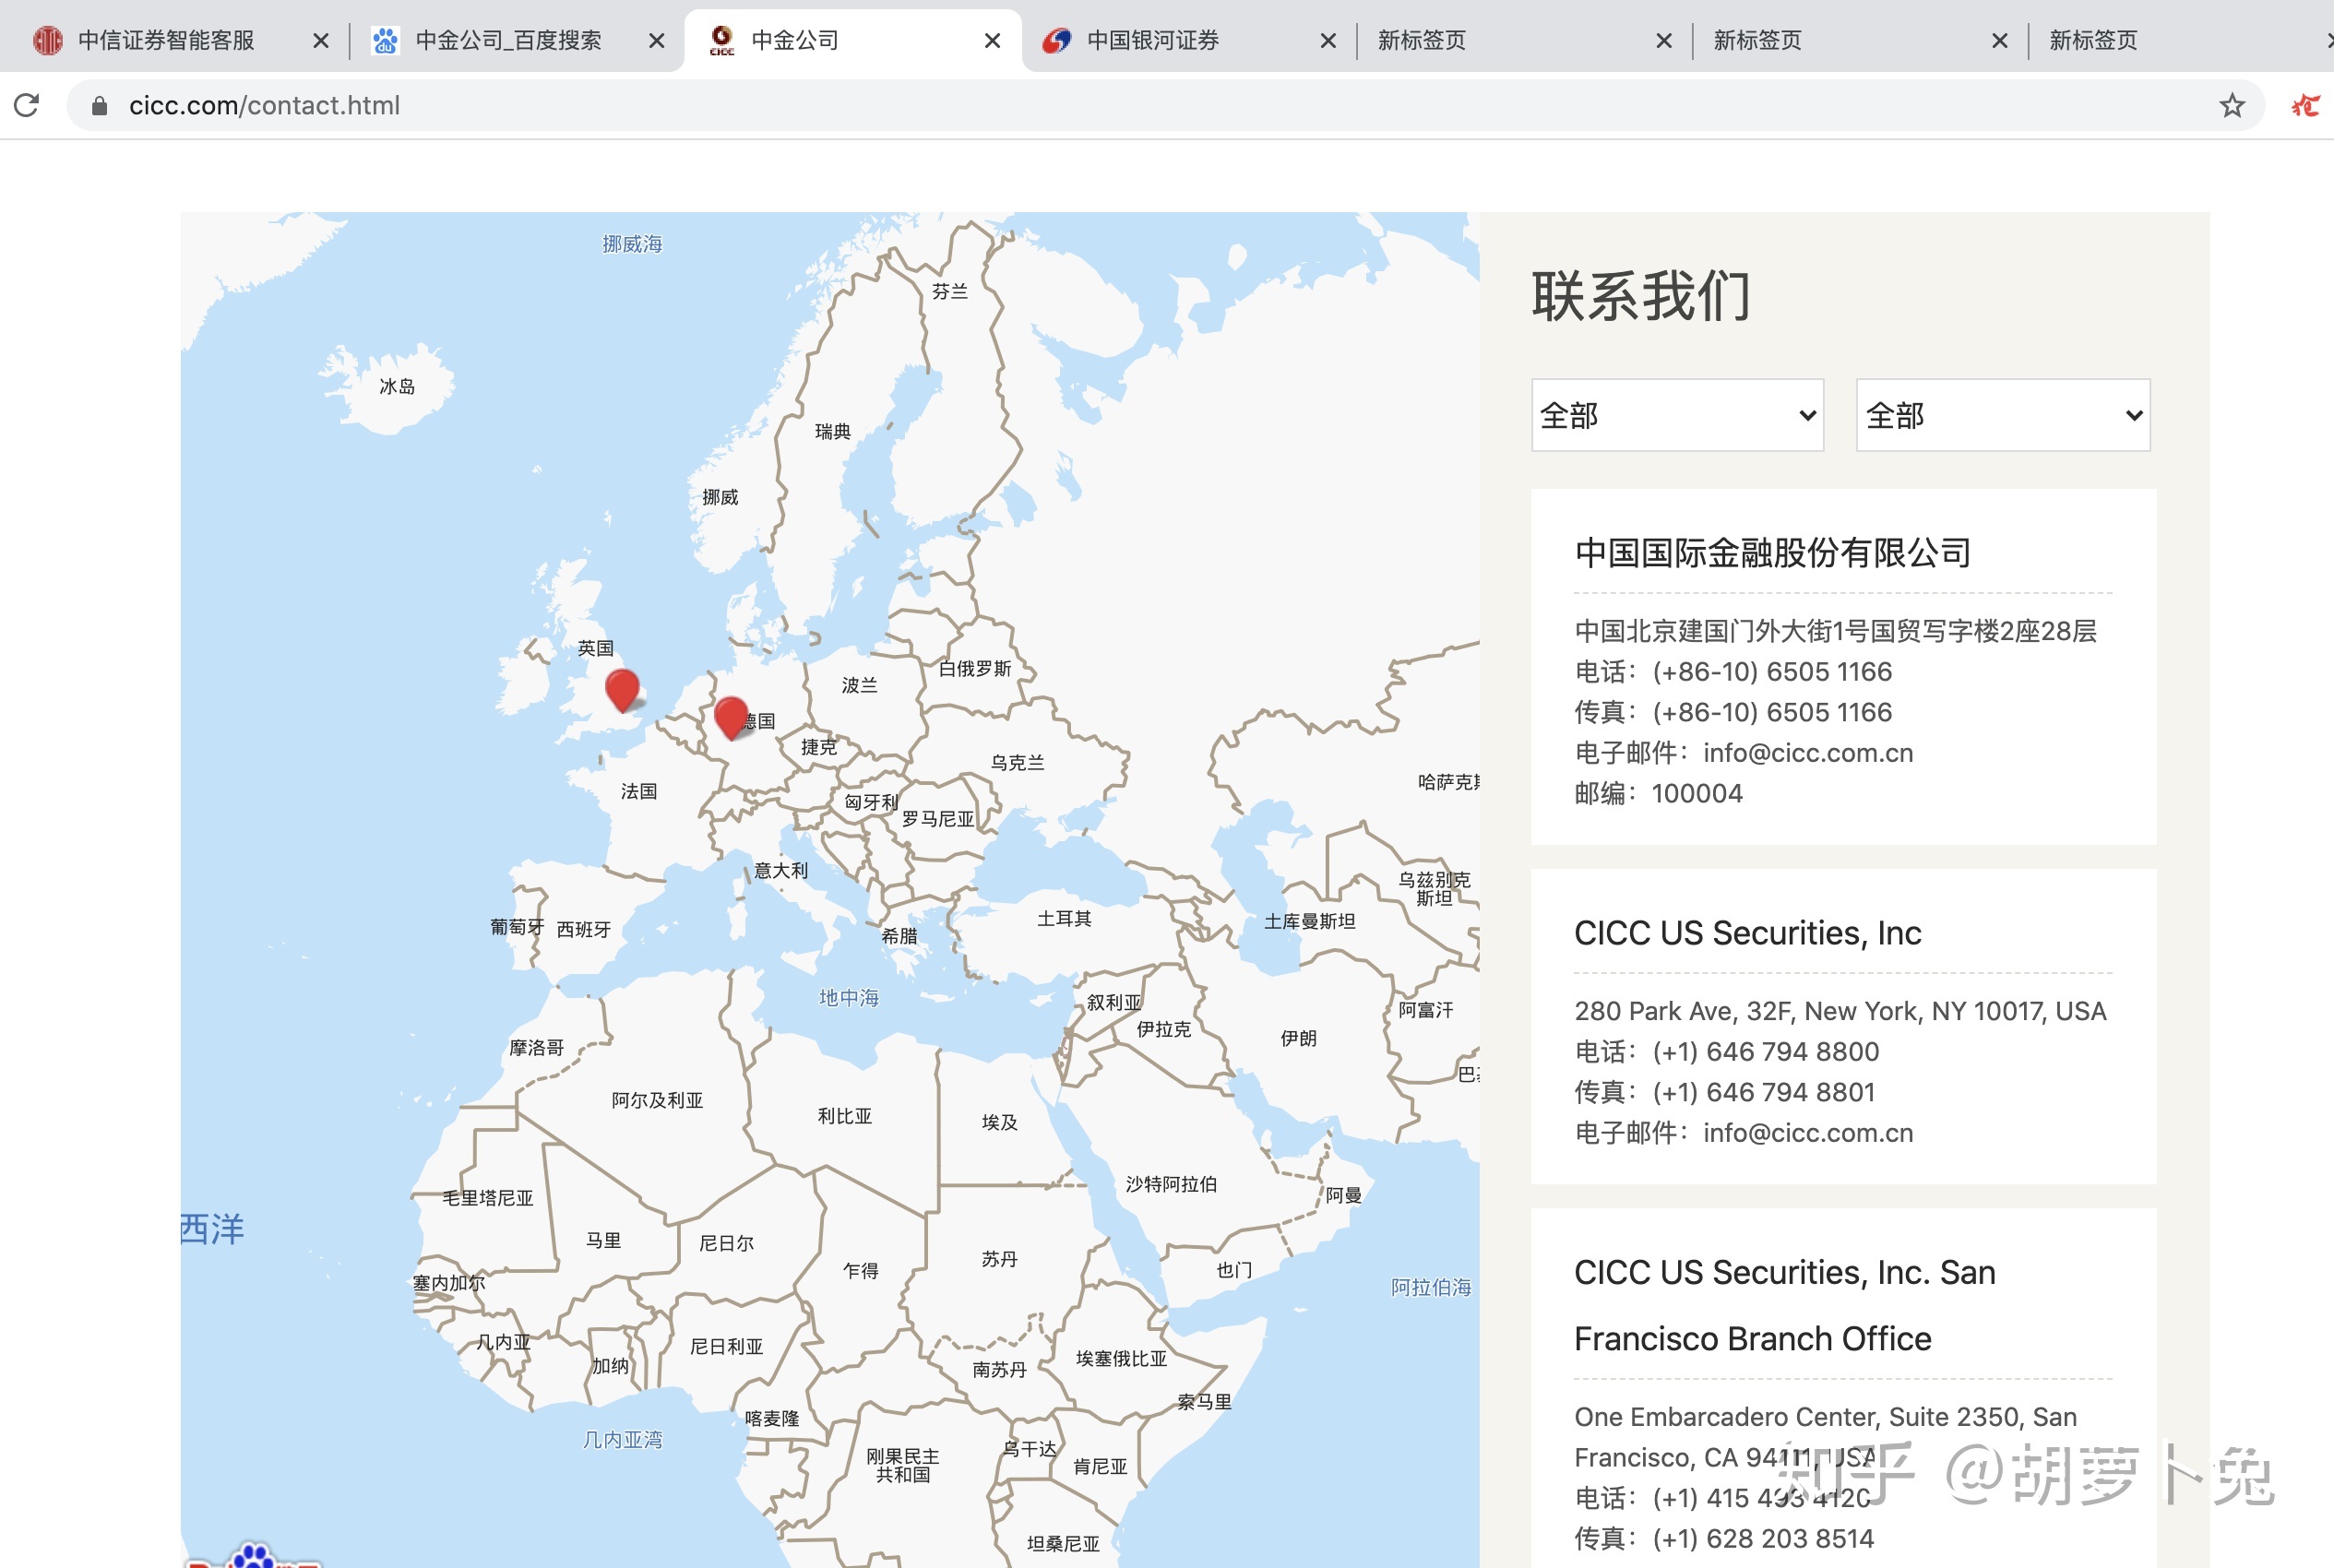Click the favicon of the 中国银河证券 tab
2334x1568 pixels.
pos(1056,40)
